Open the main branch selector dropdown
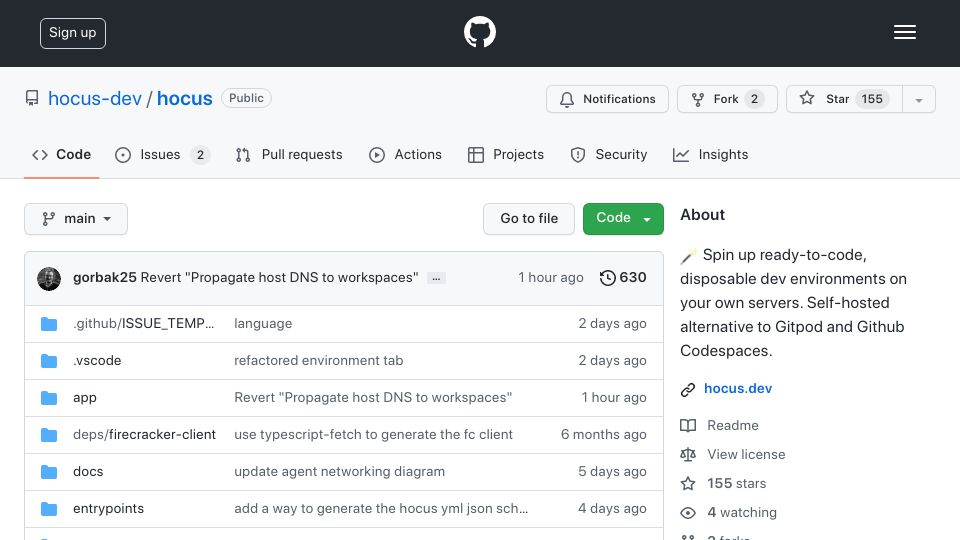Screen dimensions: 960x540 point(76,219)
